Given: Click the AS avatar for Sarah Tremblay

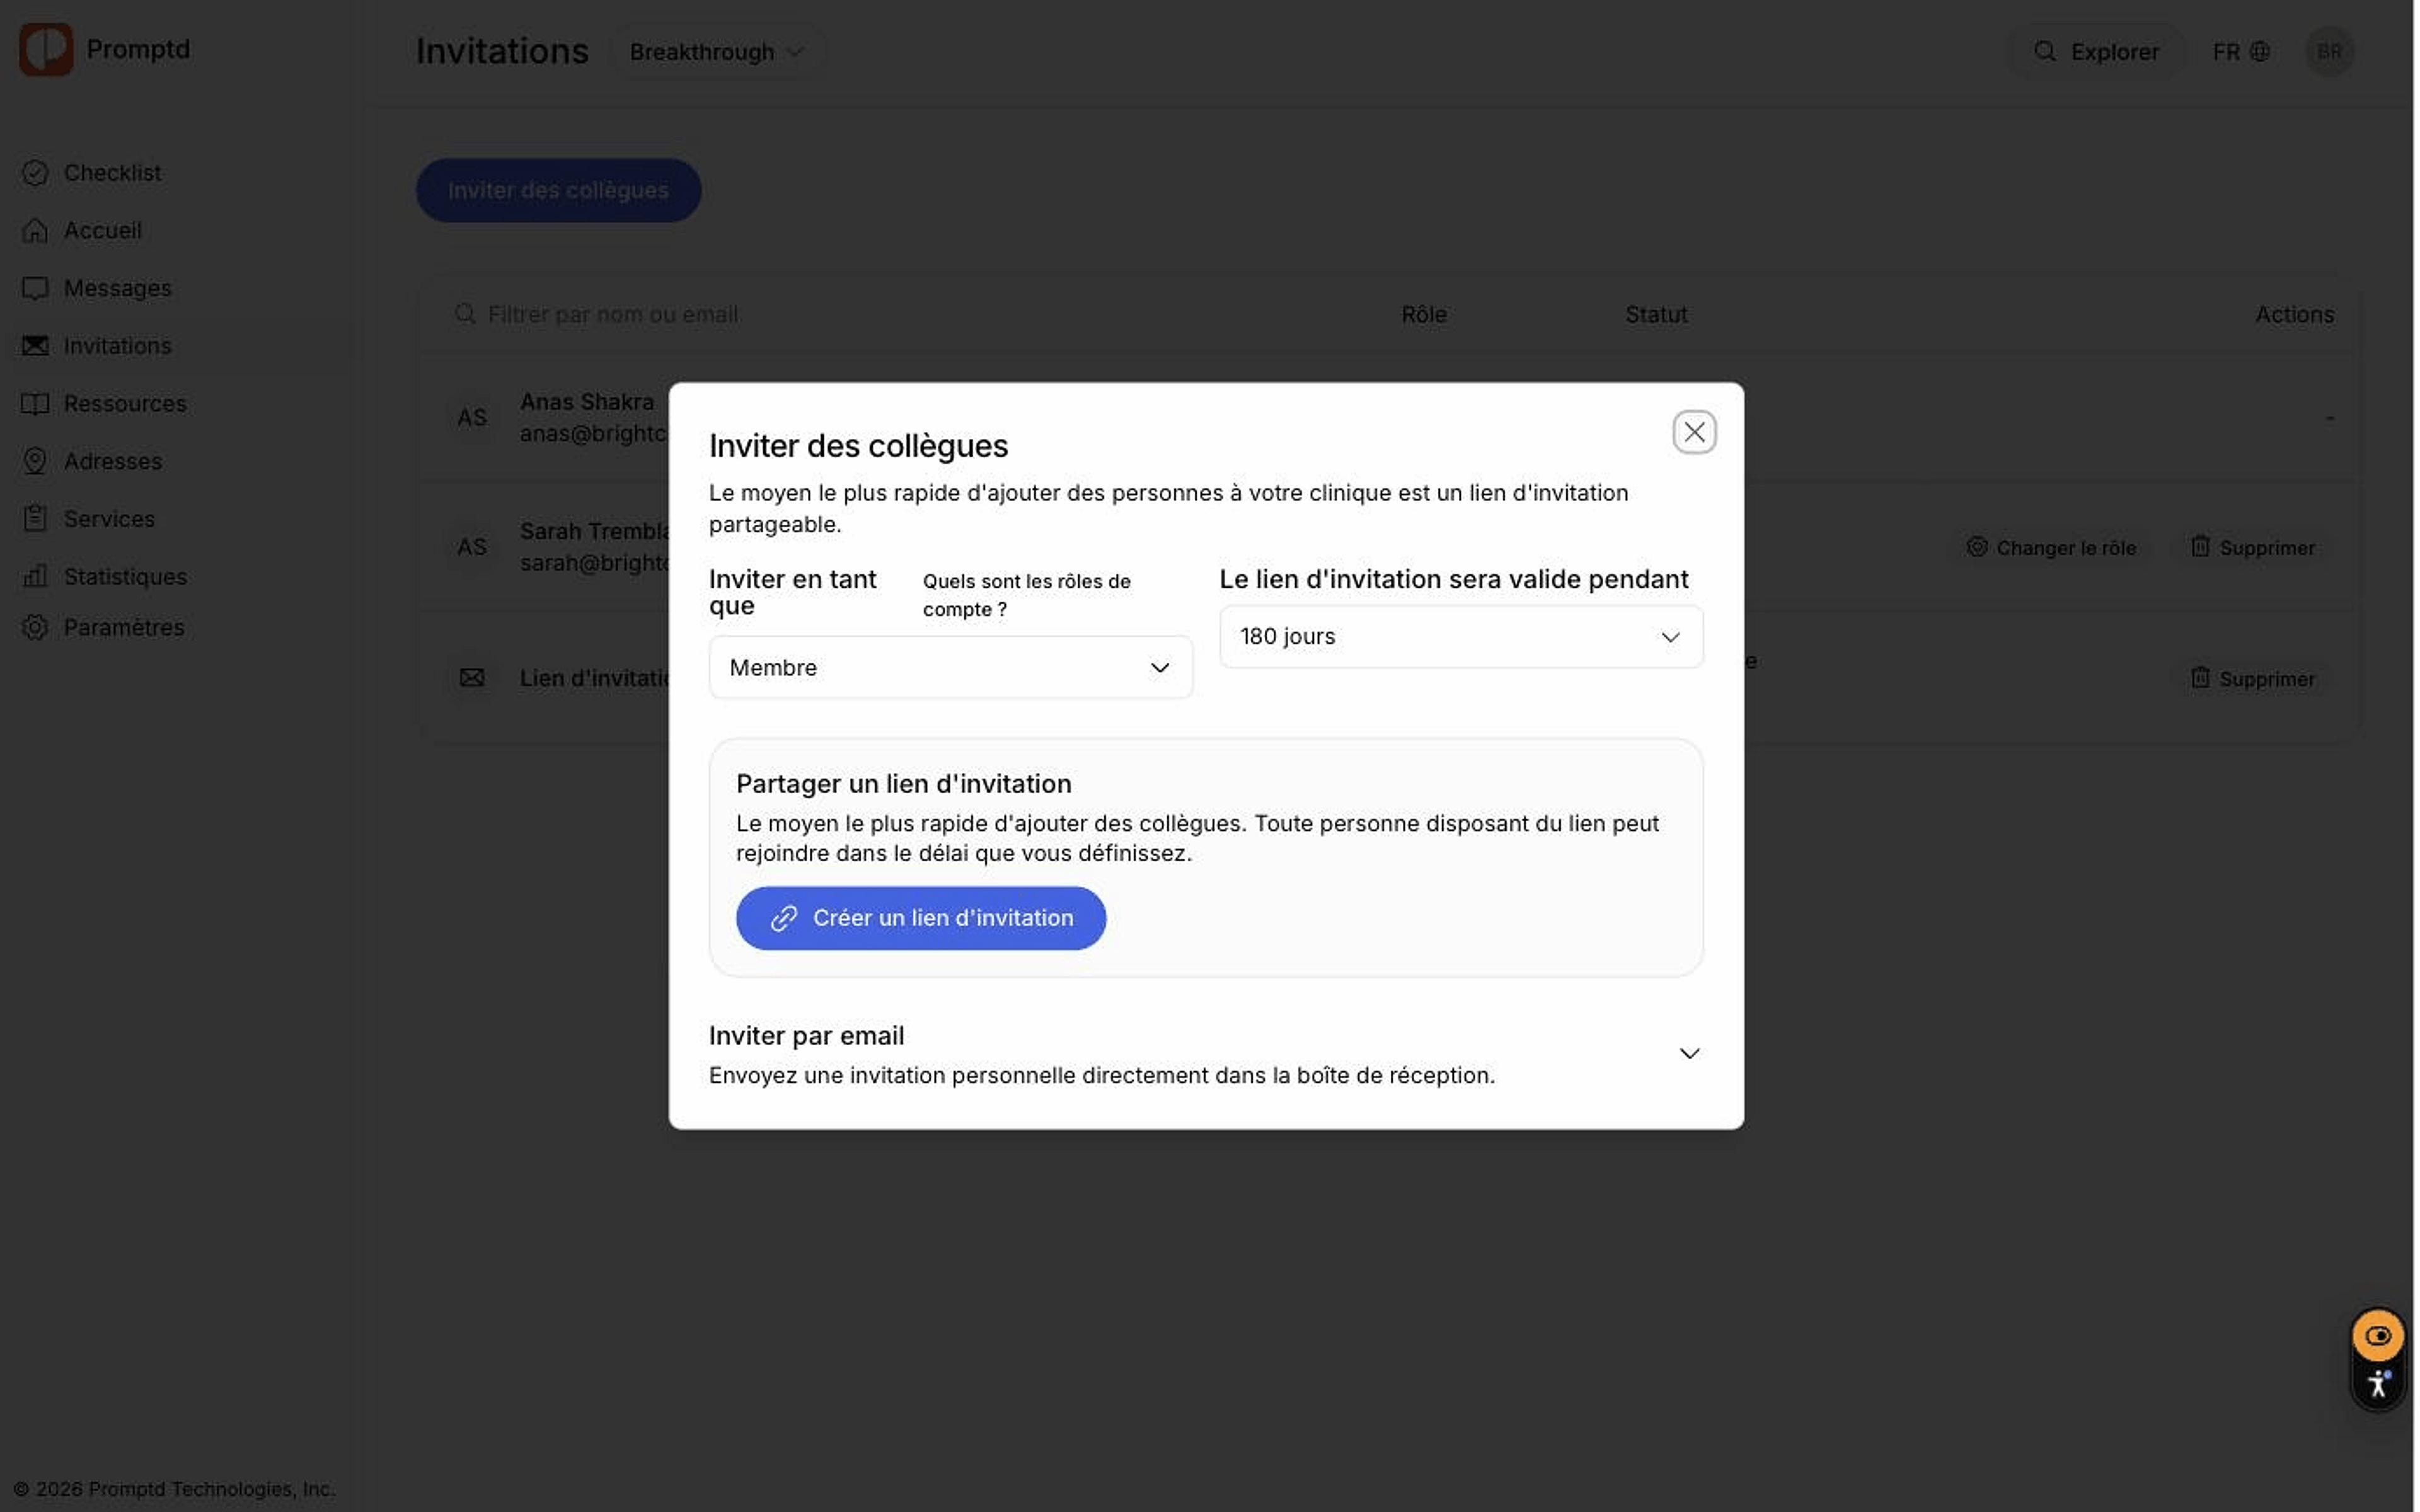Looking at the screenshot, I should [473, 548].
